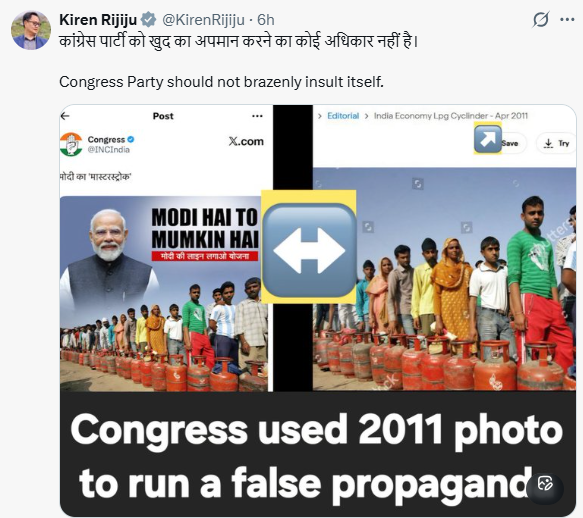
Task: Open the 6h timestamp link
Action: [x=266, y=20]
